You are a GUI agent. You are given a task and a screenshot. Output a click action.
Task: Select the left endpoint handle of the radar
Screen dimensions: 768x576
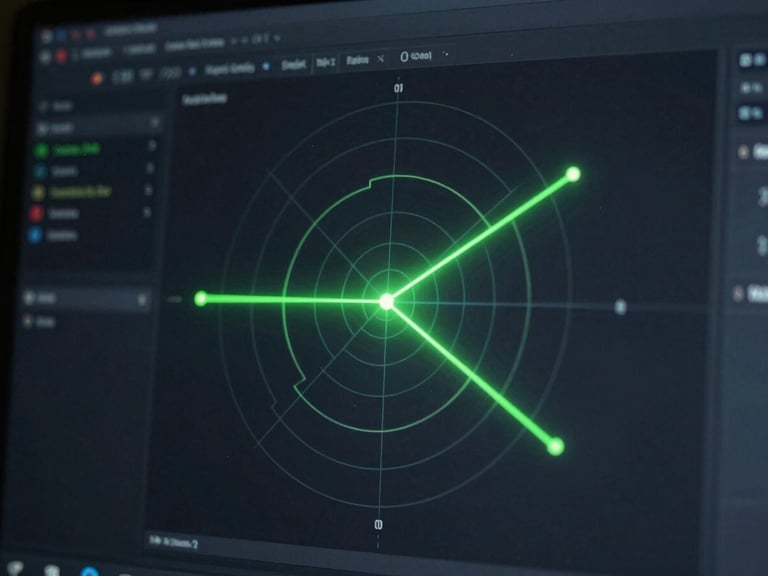200,298
